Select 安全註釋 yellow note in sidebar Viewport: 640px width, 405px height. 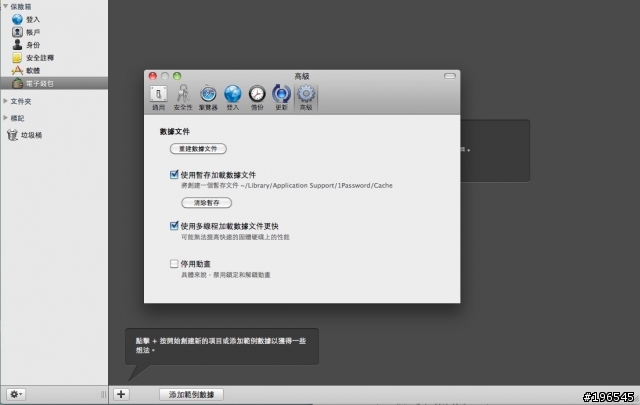click(x=17, y=58)
